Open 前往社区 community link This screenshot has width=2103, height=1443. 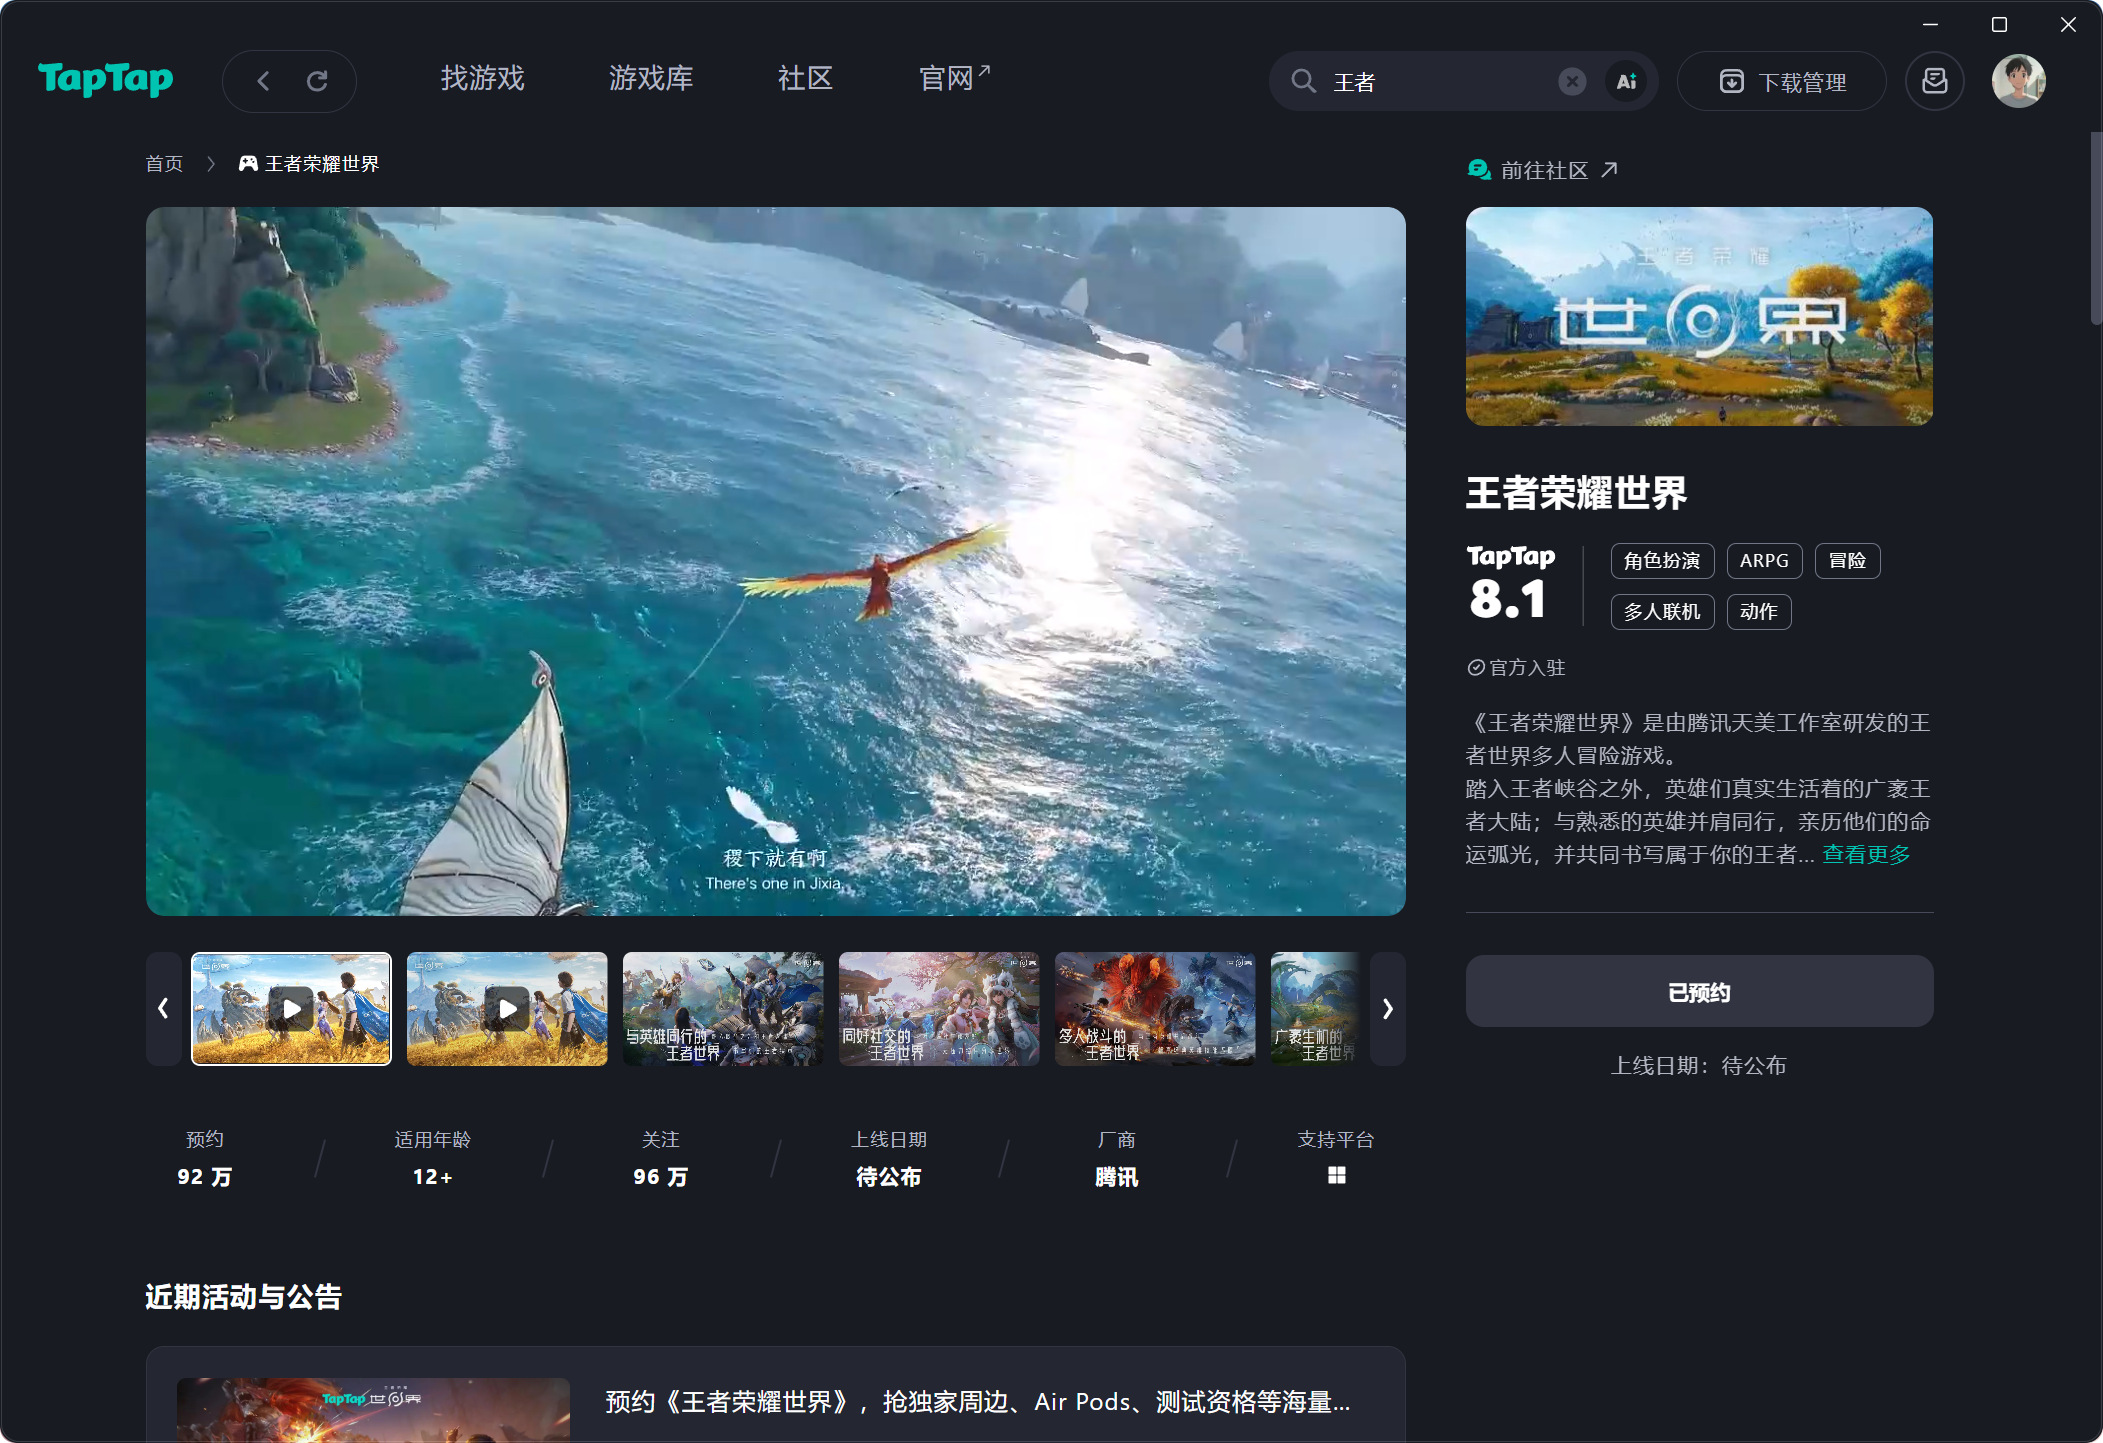(x=1543, y=171)
